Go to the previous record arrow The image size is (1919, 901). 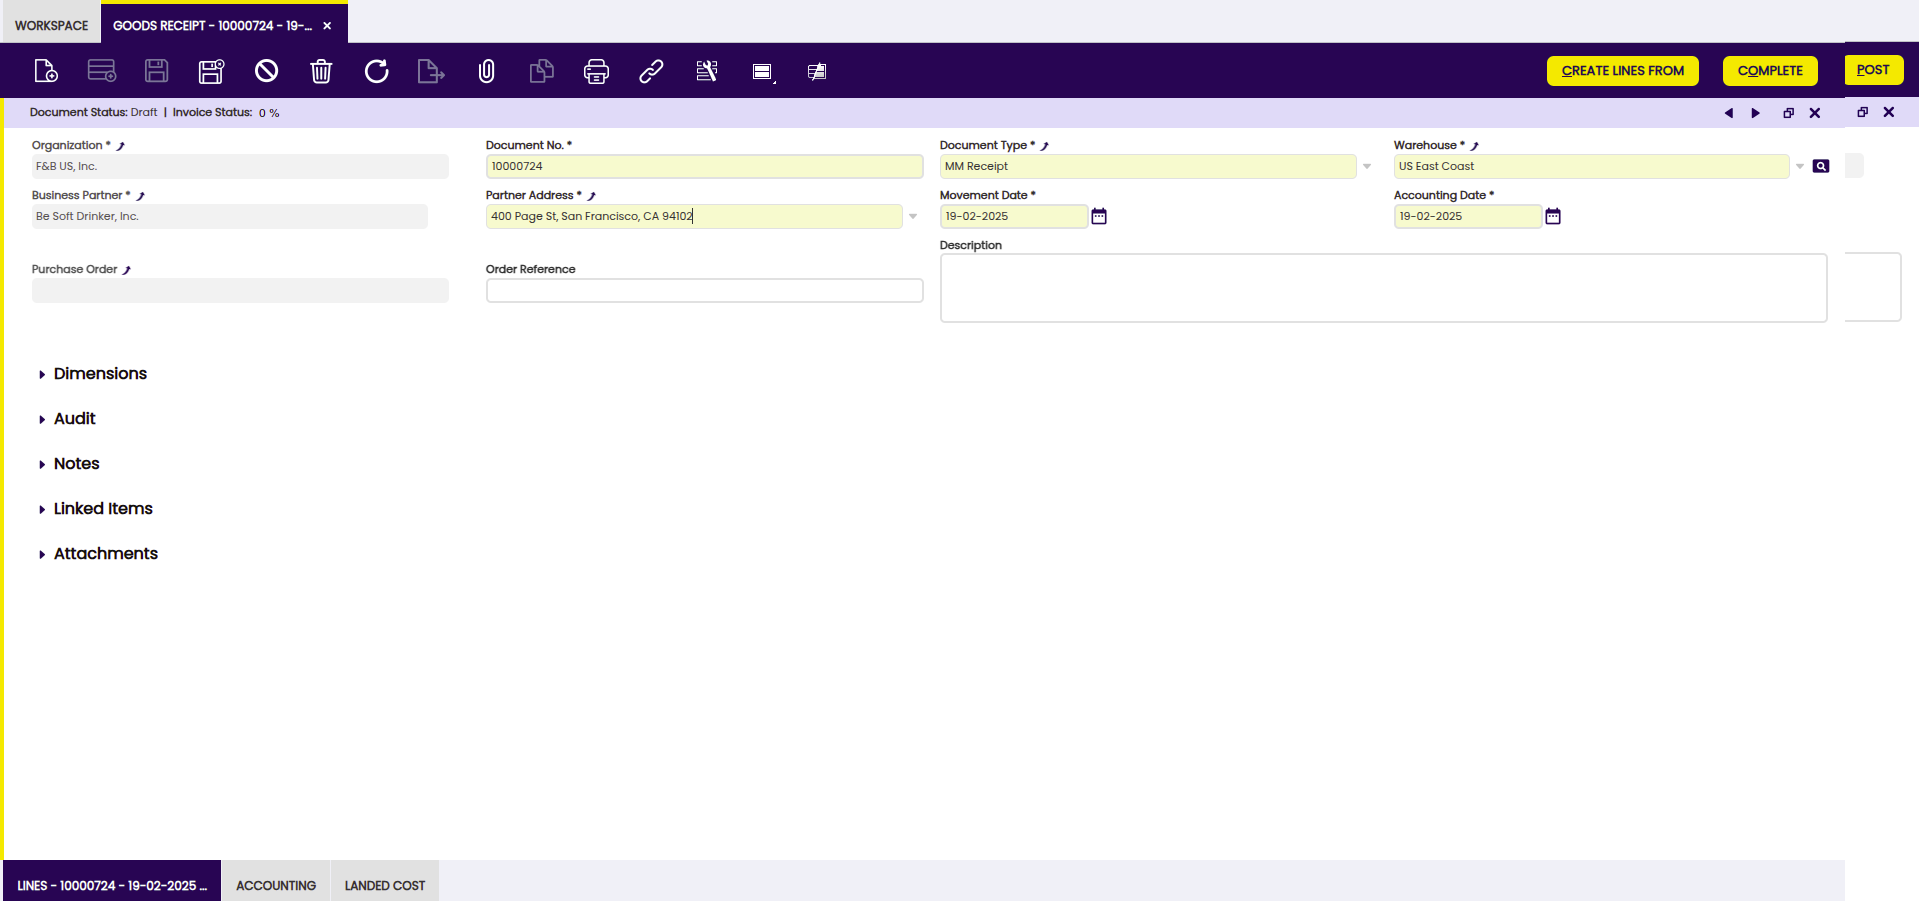(x=1728, y=113)
